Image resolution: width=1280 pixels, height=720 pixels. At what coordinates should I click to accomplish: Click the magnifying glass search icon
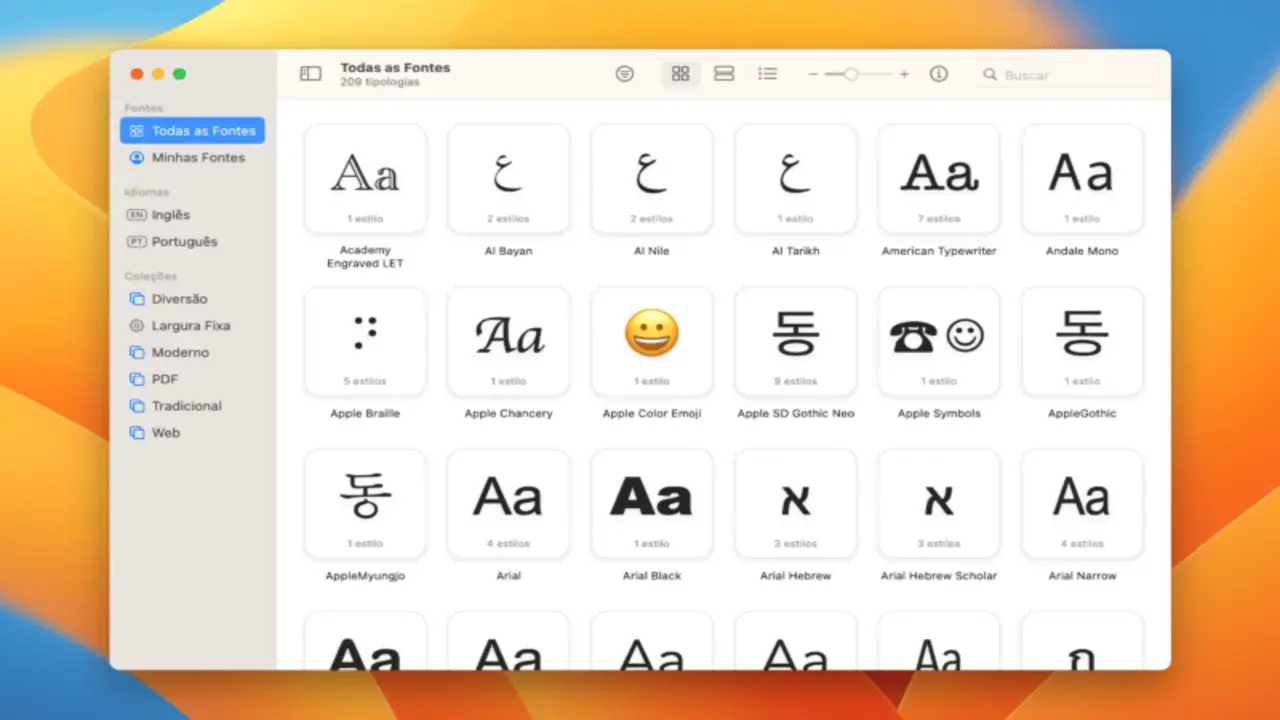tap(990, 75)
